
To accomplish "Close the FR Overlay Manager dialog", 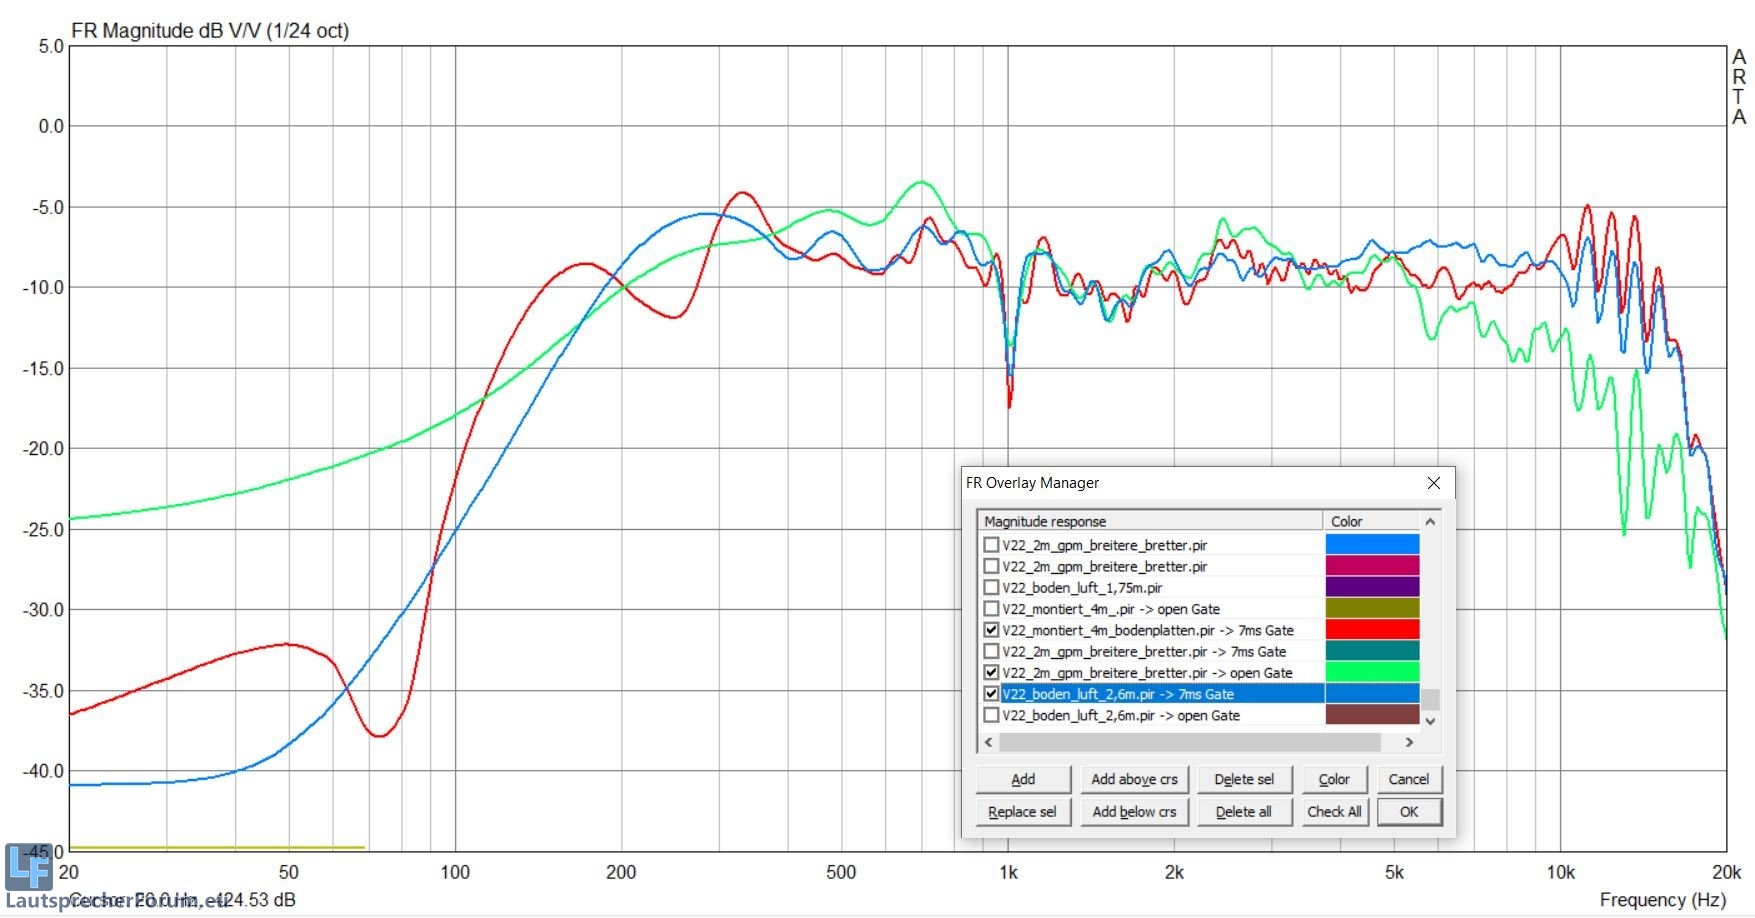I will pyautogui.click(x=1433, y=483).
